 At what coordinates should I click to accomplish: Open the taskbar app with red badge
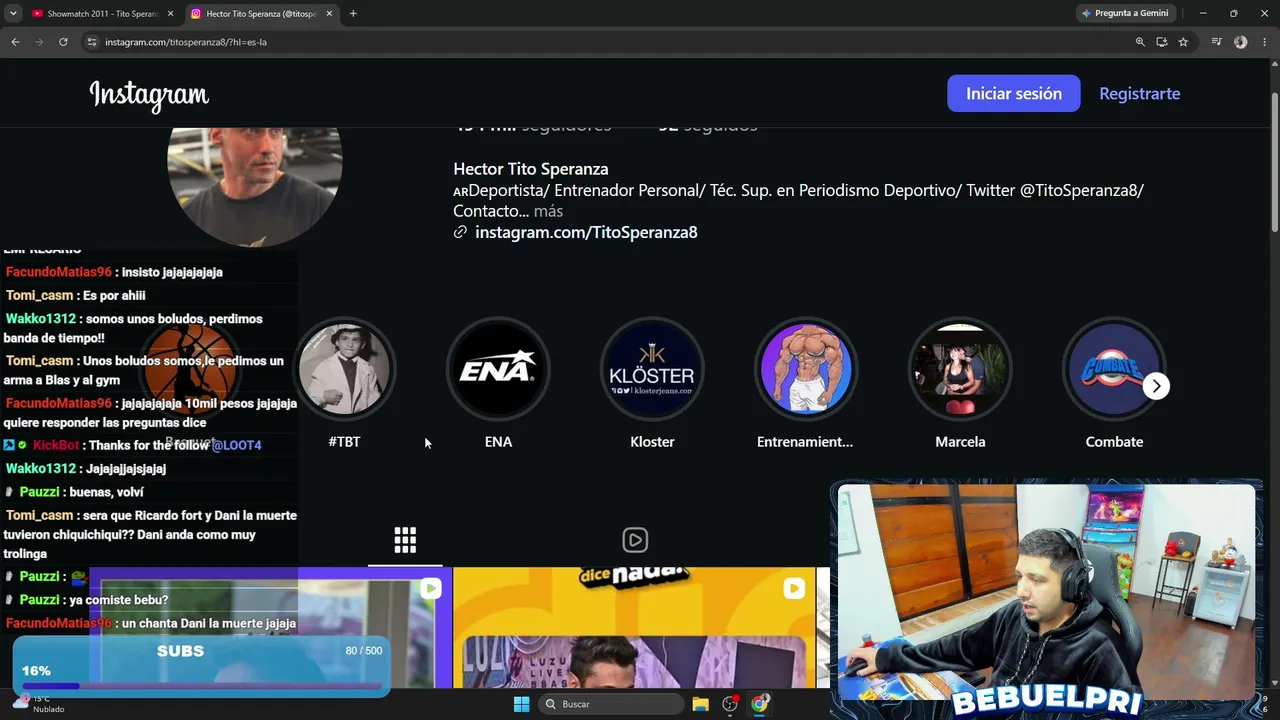pos(730,704)
